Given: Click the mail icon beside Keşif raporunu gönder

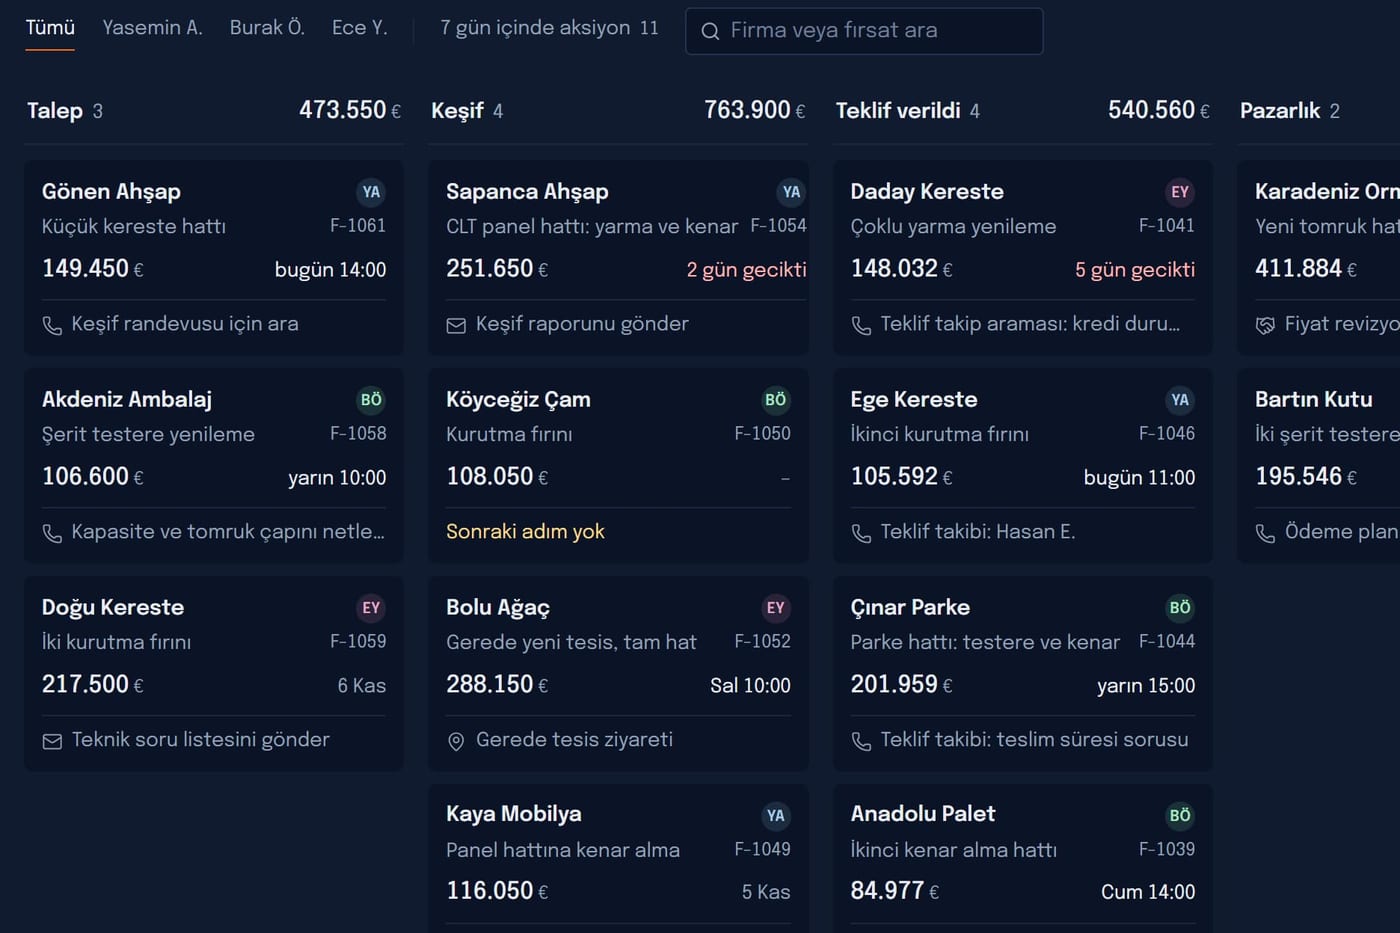Looking at the screenshot, I should pyautogui.click(x=456, y=325).
